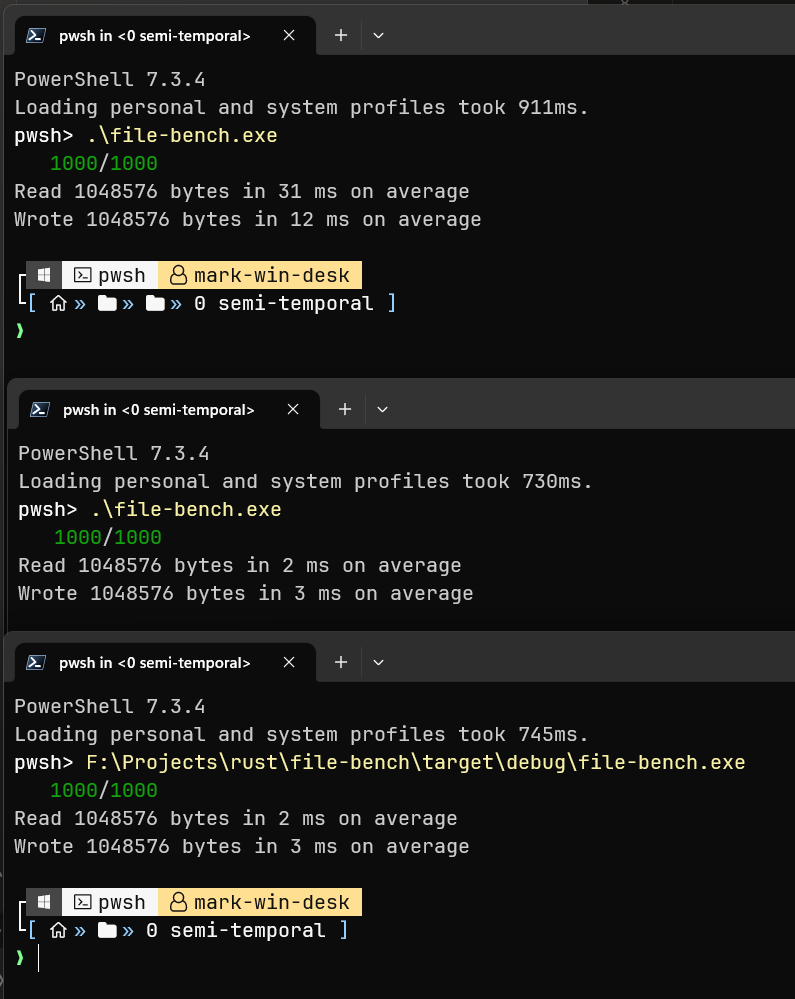Viewport: 795px width, 999px height.
Task: Click the line 'Read 1048576 bytes in 31 ms on average'
Action: (x=242, y=192)
